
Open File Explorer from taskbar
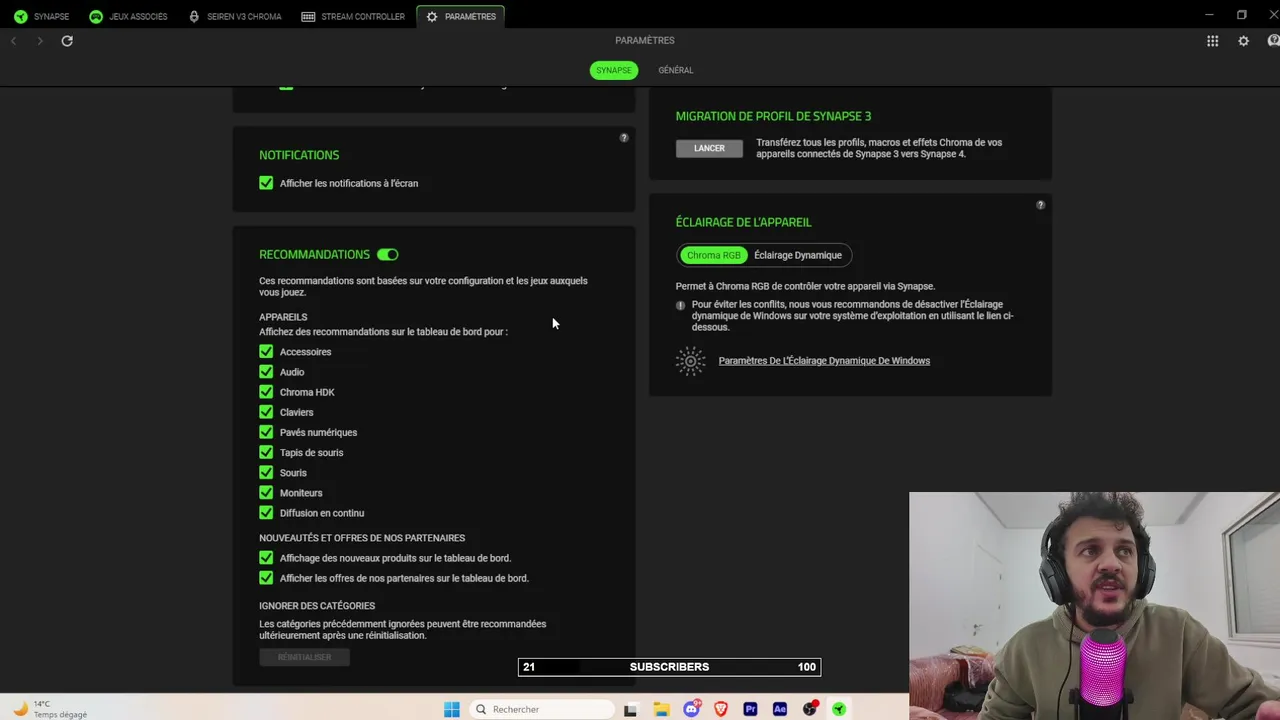point(661,709)
